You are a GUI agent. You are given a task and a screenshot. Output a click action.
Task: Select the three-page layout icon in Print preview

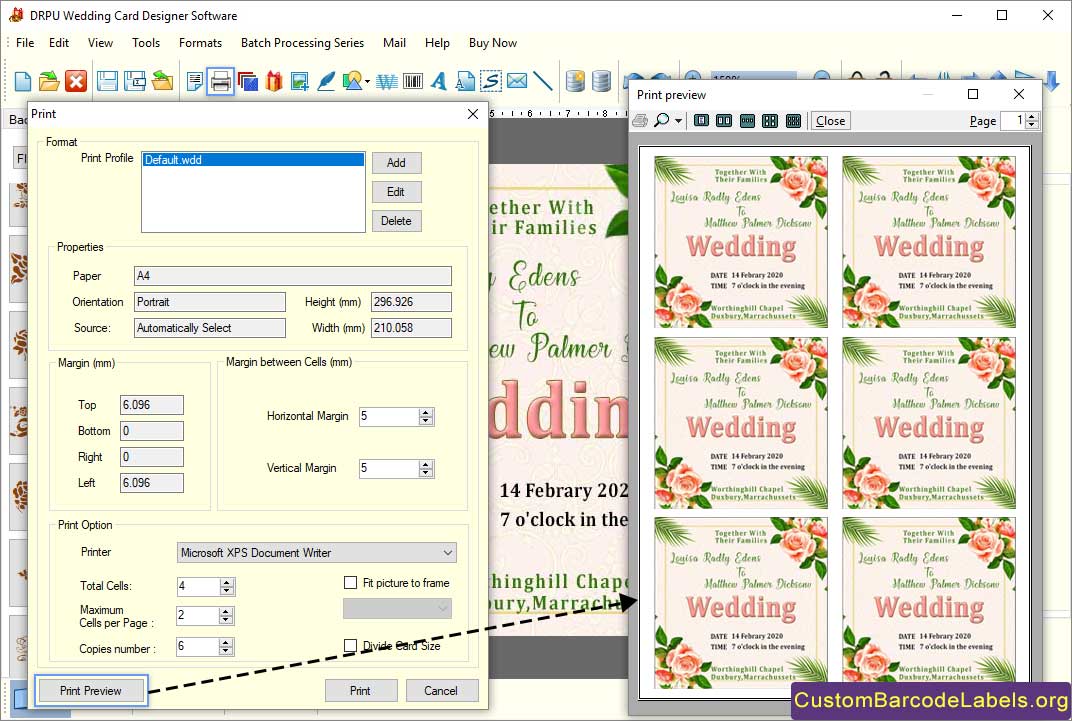point(747,121)
